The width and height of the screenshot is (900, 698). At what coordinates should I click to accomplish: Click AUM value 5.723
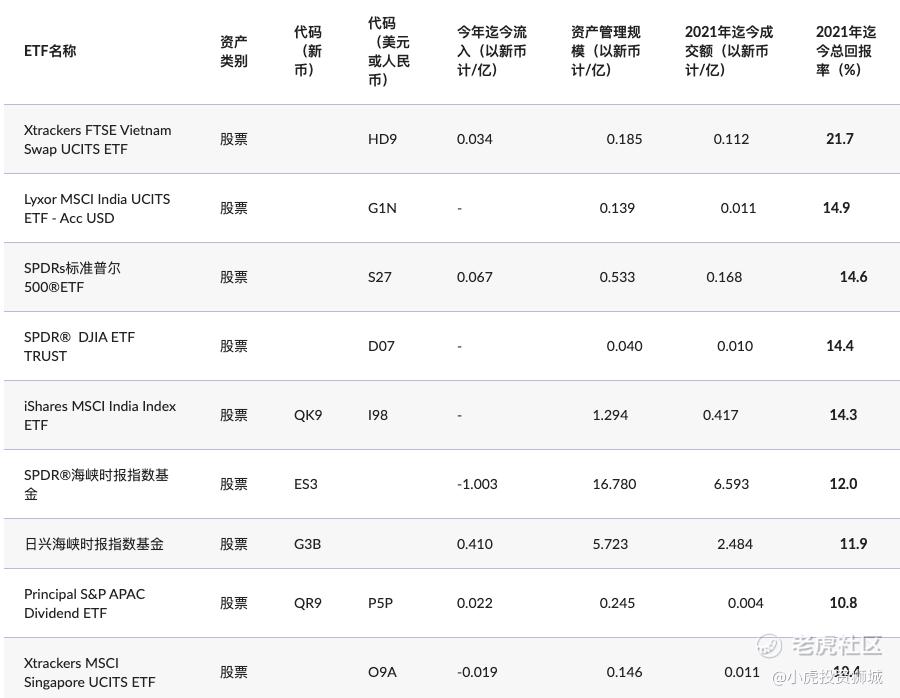click(610, 544)
